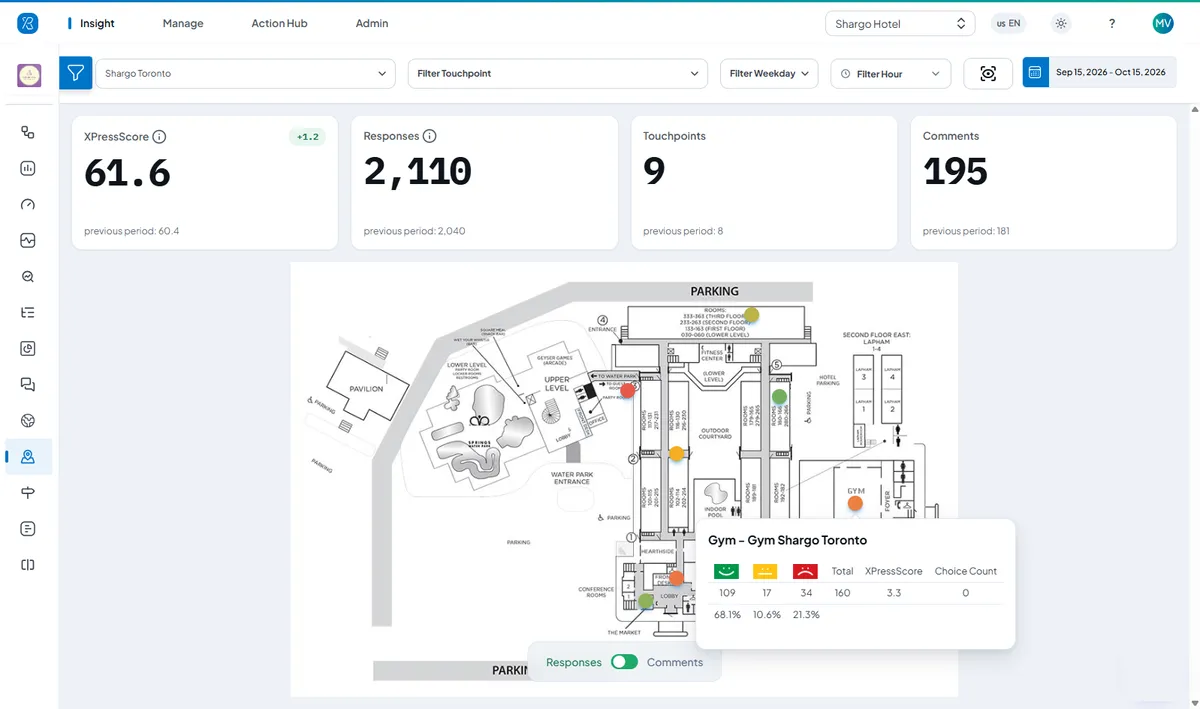
Task: Open the Shargo Hotel brand thumbnail in sidebar
Action: [29, 75]
